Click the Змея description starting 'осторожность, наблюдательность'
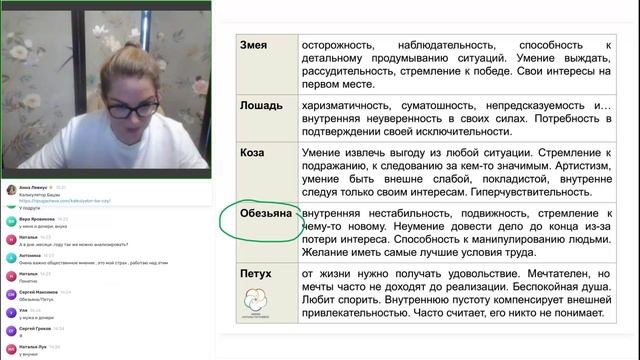Viewport: 640px width, 360px height. point(456,64)
